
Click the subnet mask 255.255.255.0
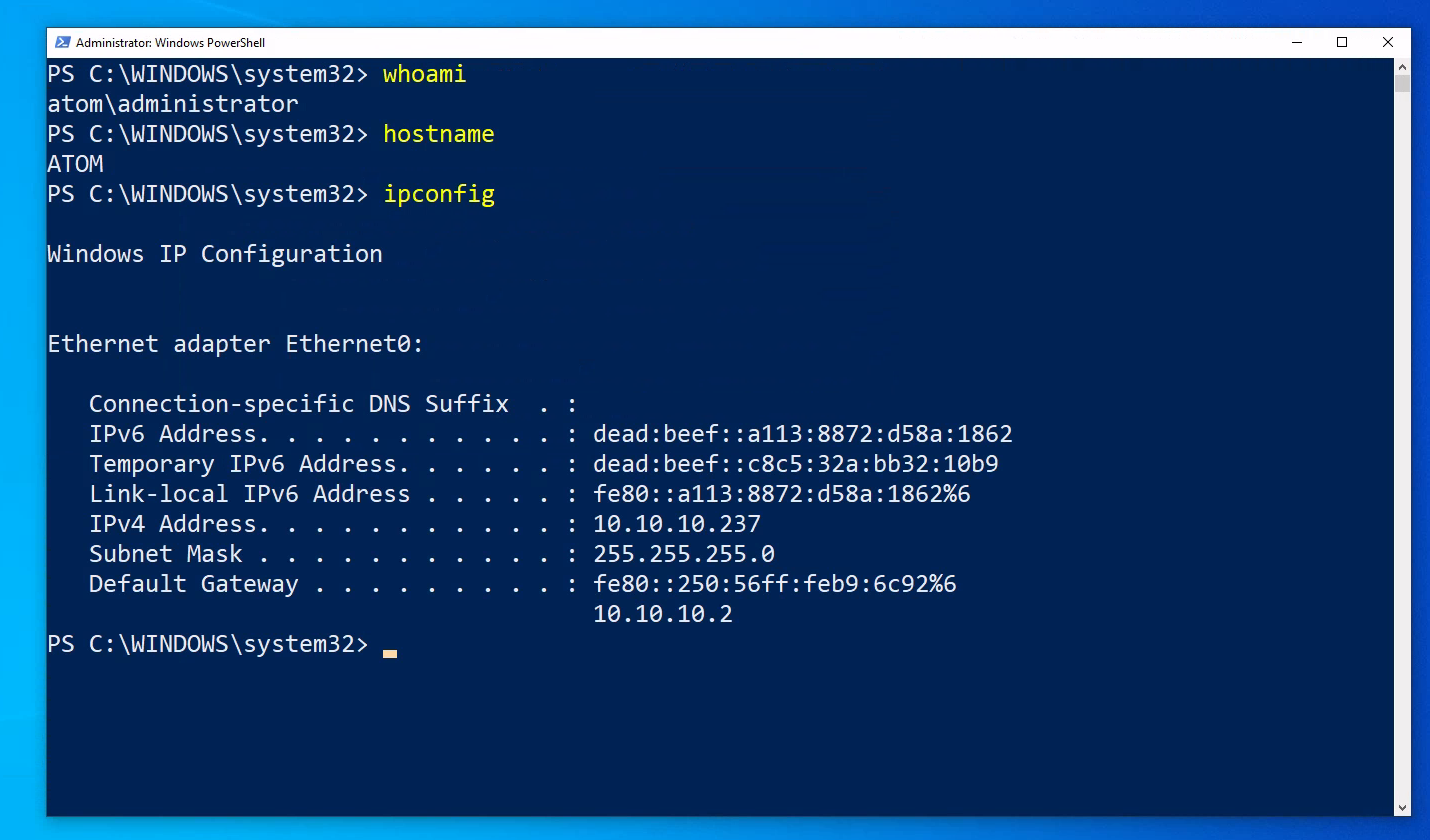click(x=684, y=554)
